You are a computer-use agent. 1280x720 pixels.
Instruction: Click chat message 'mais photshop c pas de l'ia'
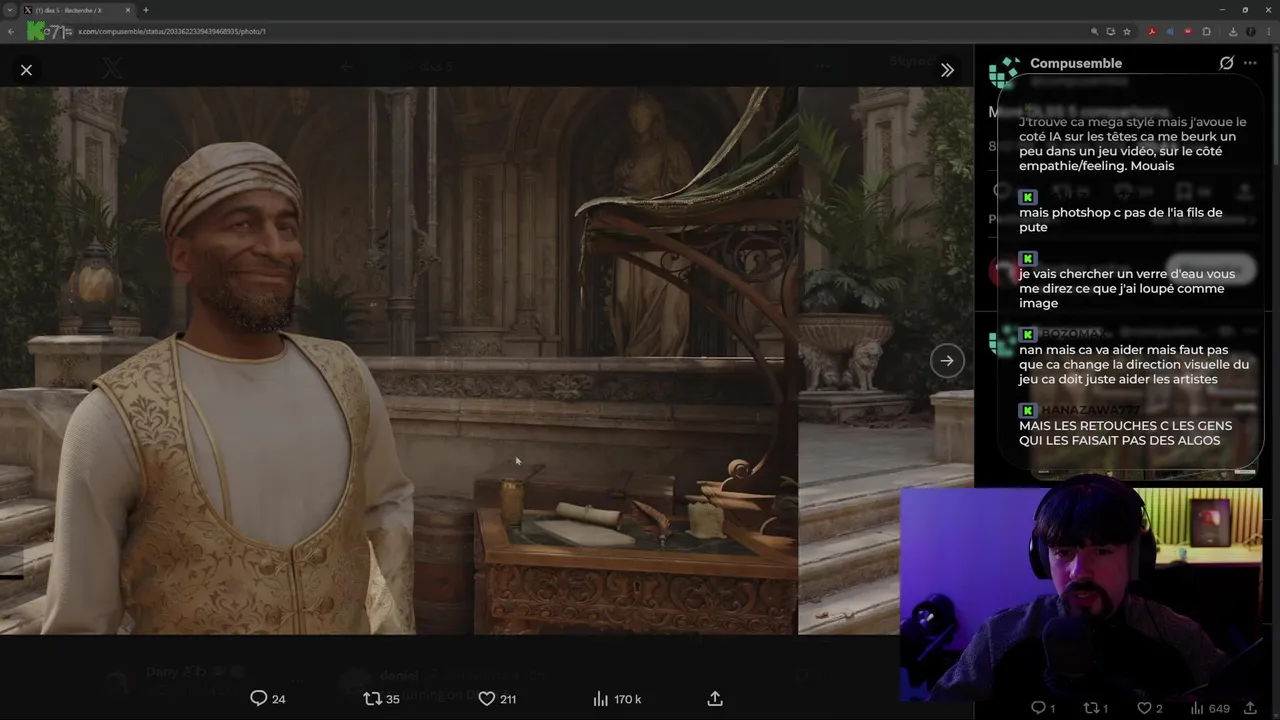tap(1120, 220)
